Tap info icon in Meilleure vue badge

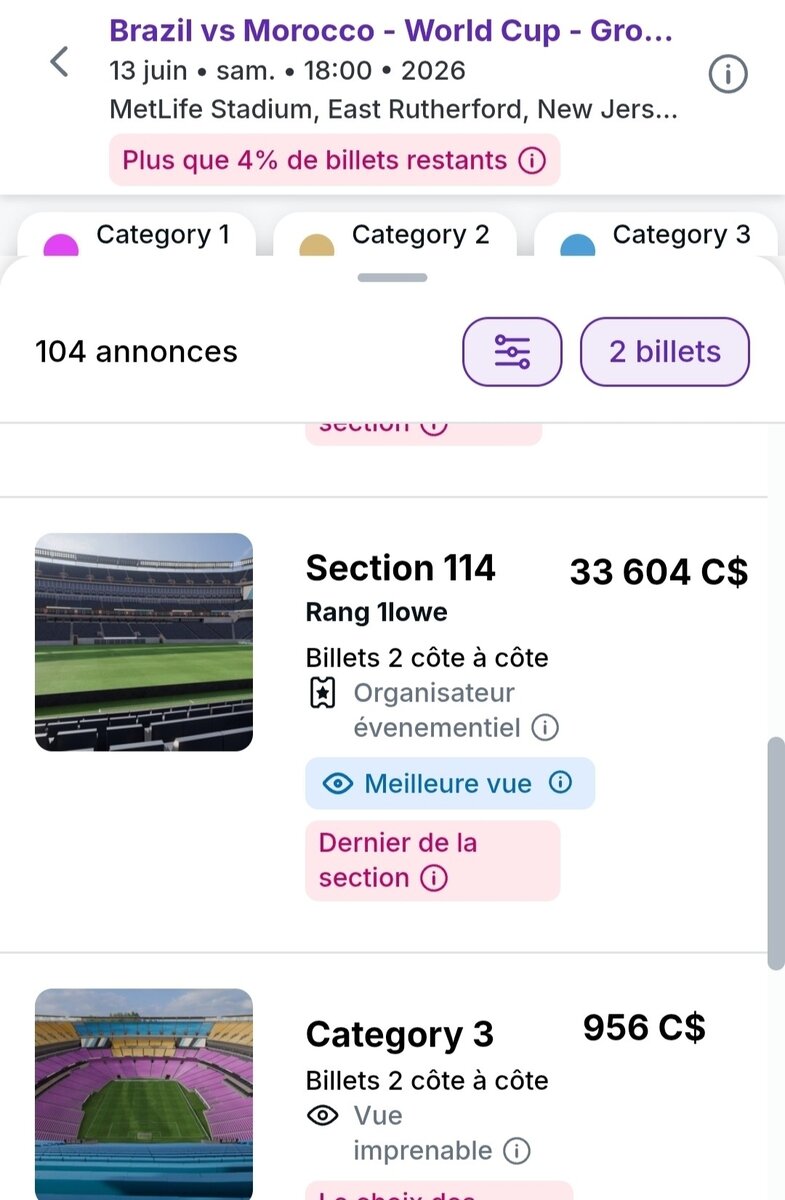pos(562,783)
